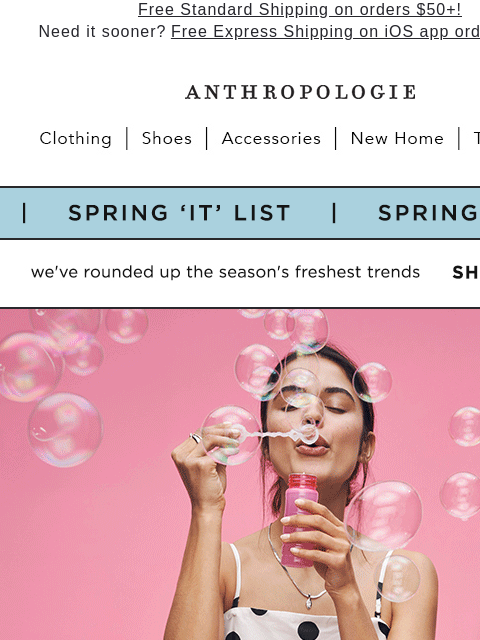Click the partially visible SH shop link

[466, 273]
